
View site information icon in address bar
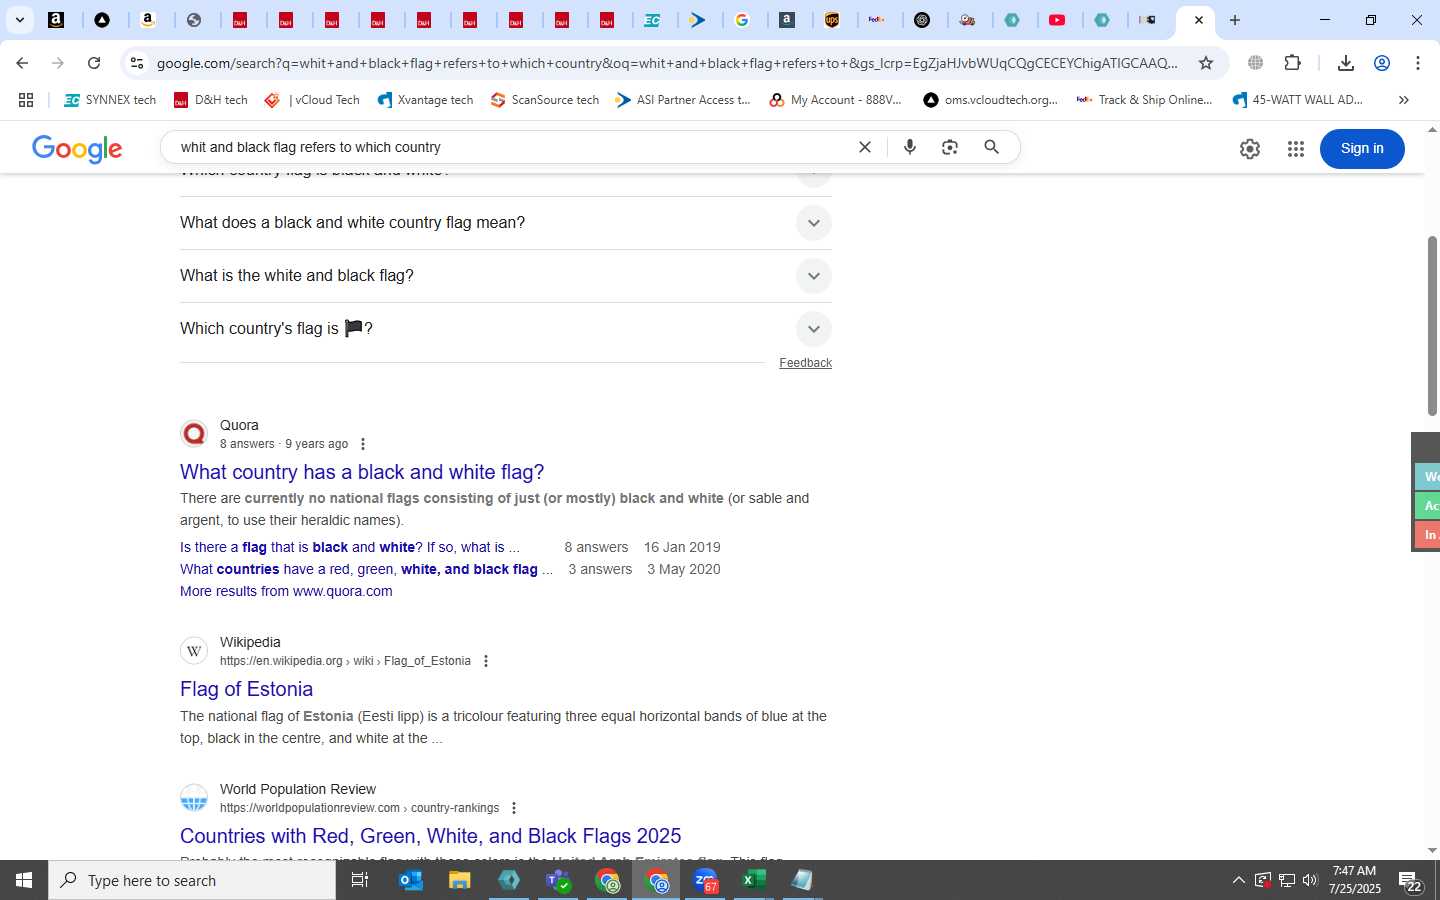137,63
